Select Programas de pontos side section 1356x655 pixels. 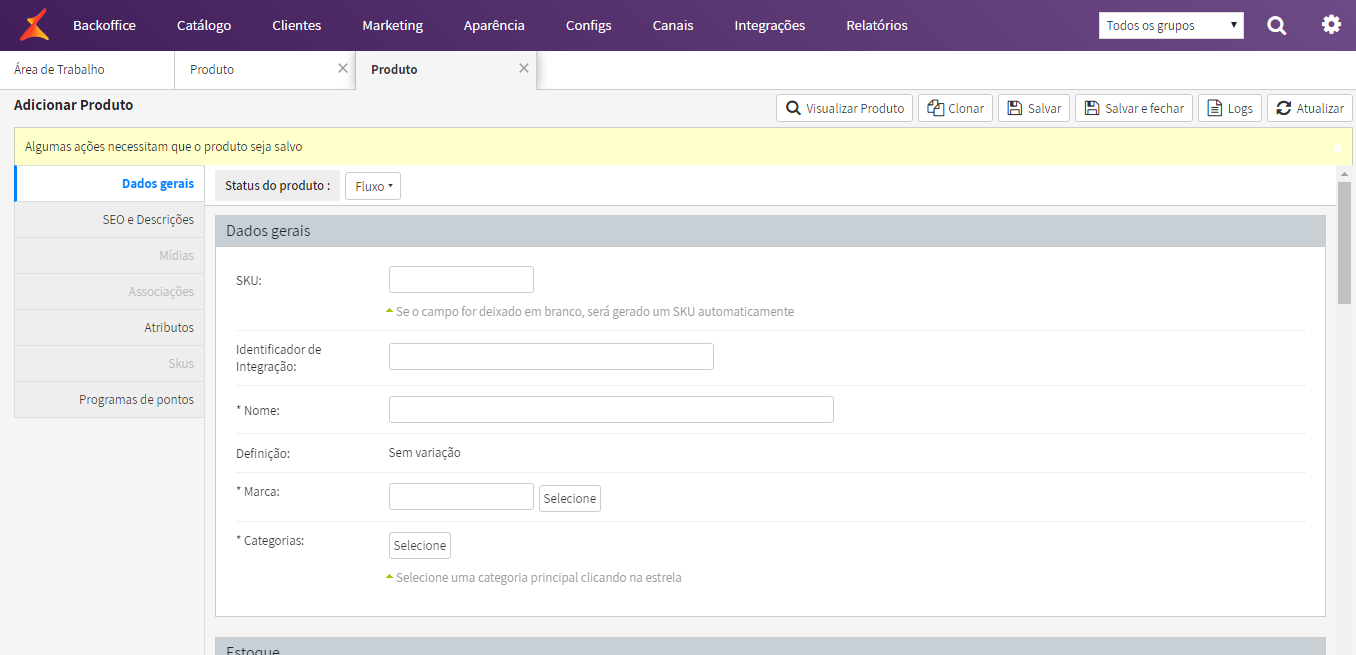(110, 400)
